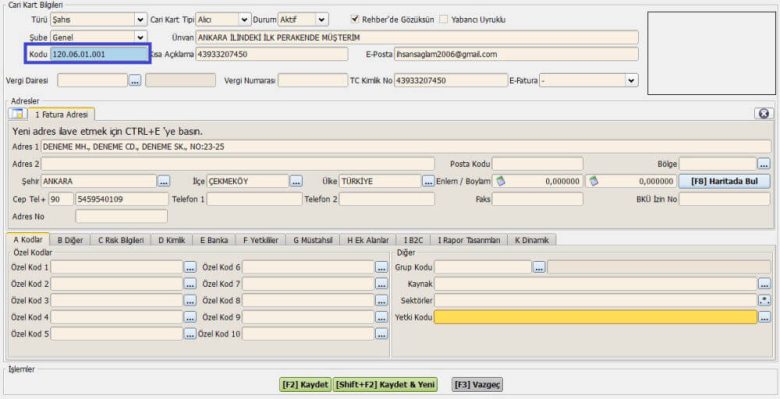This screenshot has width=780, height=399.
Task: Open lookup for Özel Kod 2
Action: click(190, 284)
